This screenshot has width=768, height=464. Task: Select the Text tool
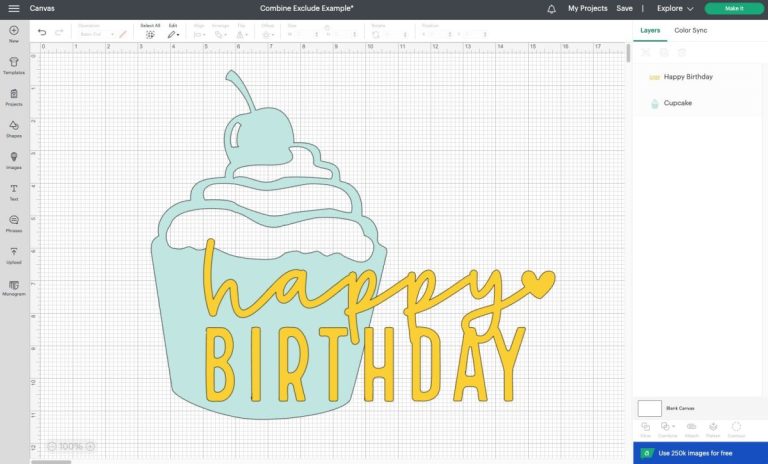tap(14, 191)
